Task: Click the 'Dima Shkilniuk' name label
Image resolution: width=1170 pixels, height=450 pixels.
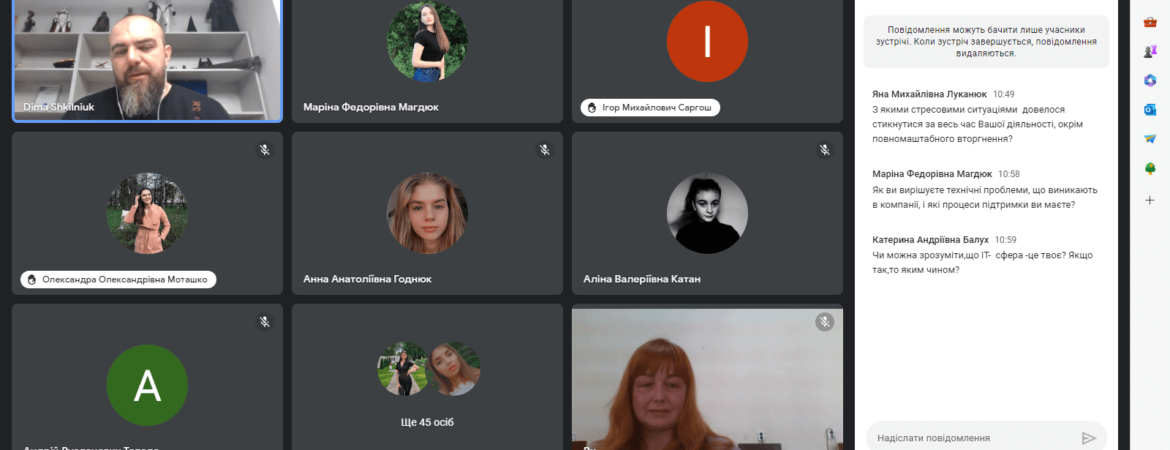Action: (59, 107)
